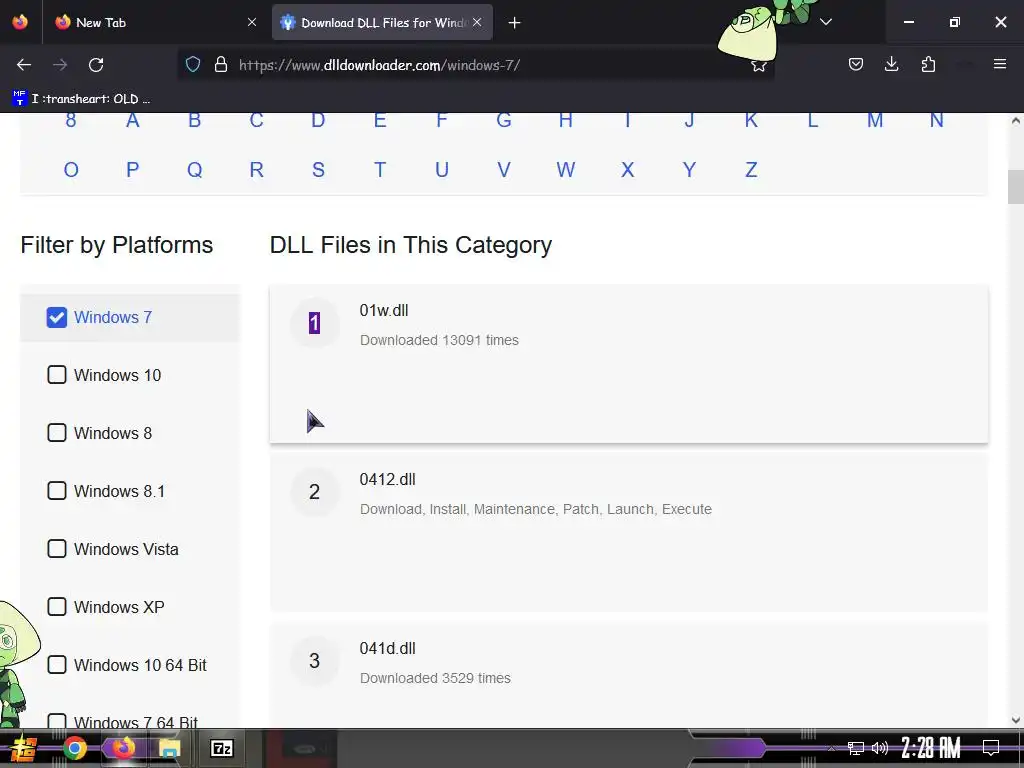The width and height of the screenshot is (1024, 768).
Task: Bookmark this page with the star
Action: (758, 65)
